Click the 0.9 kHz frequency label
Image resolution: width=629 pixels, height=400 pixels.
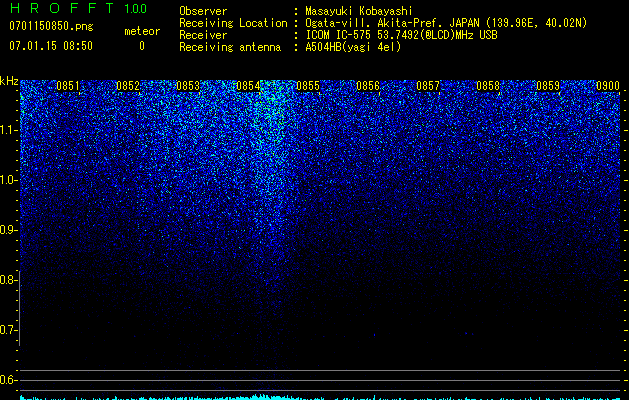pyautogui.click(x=8, y=230)
